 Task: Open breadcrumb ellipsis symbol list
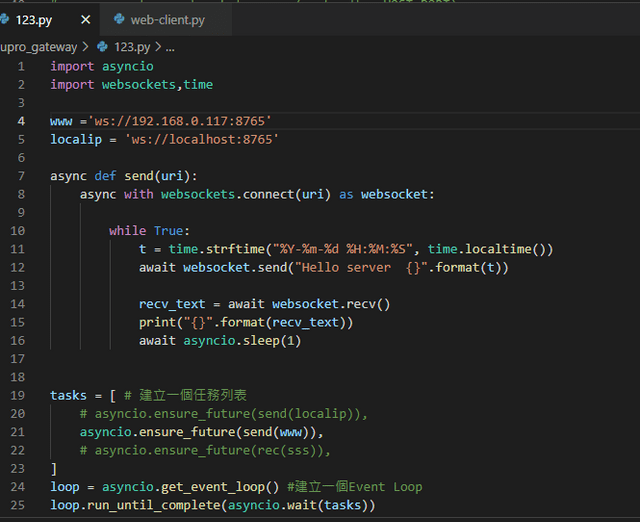pos(170,48)
